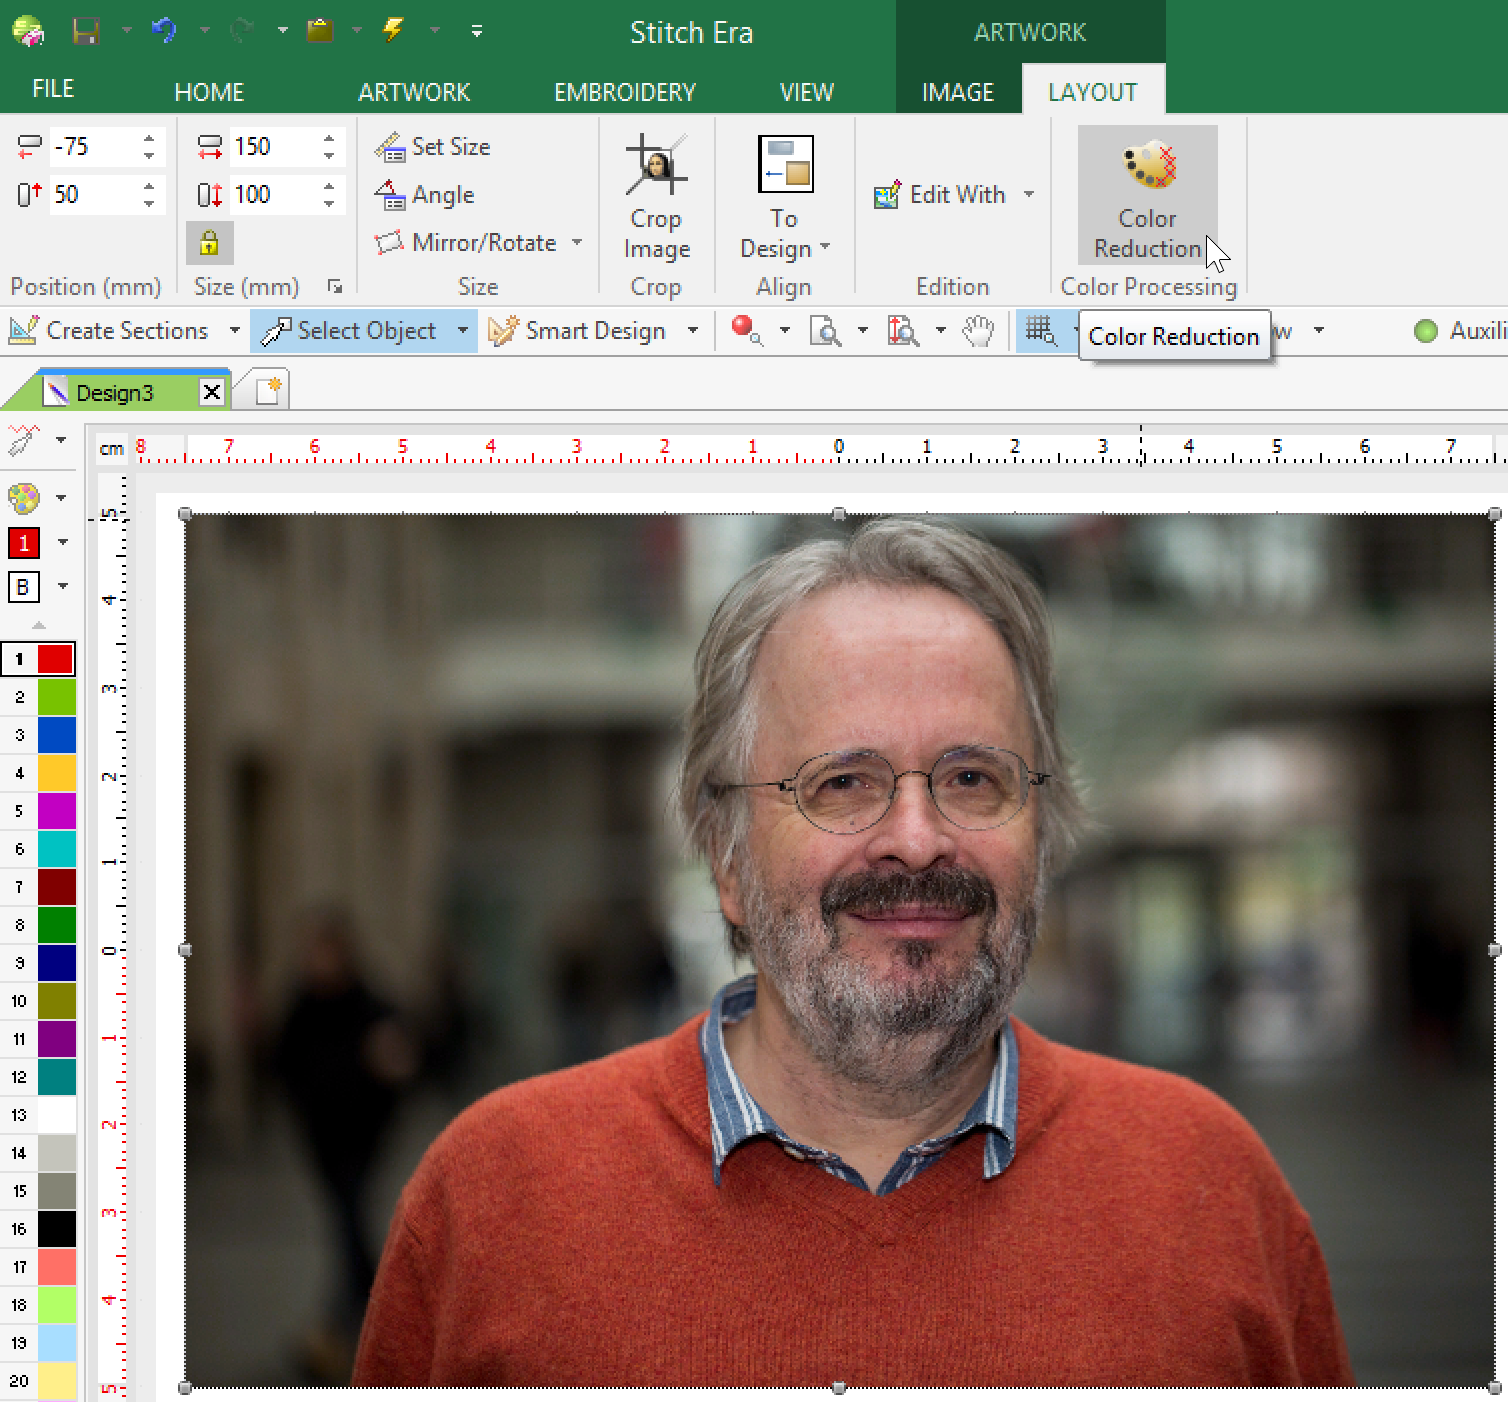Expand the Mirror/Rotate dropdown
This screenshot has width=1508, height=1402.
pyautogui.click(x=577, y=243)
